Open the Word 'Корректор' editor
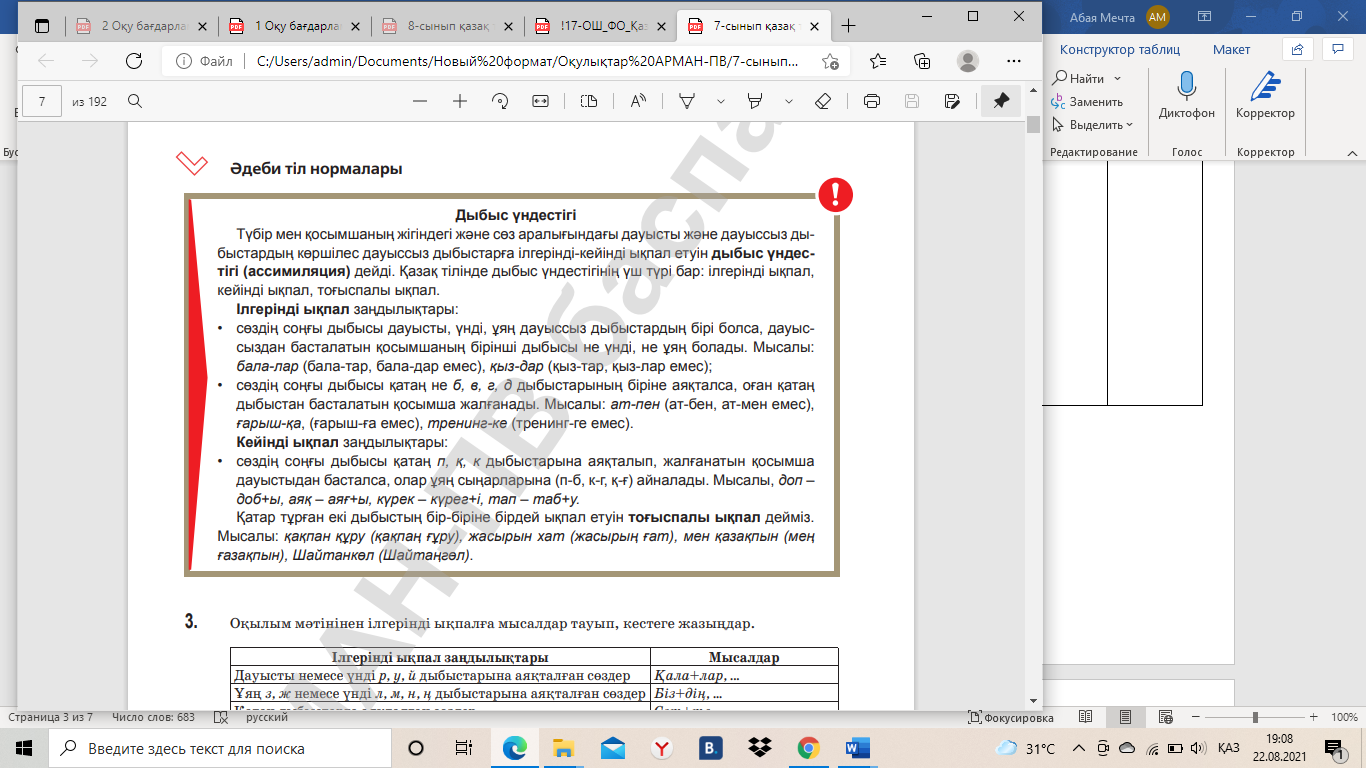1366x768 pixels. (1265, 96)
